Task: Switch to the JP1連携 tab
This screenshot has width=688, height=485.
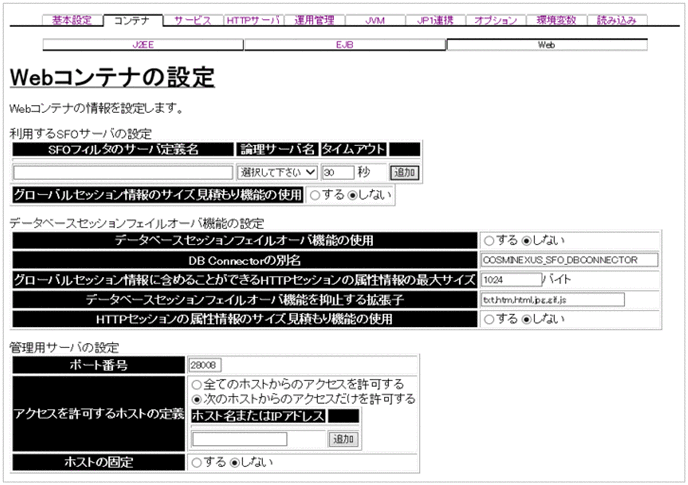Action: pos(435,20)
